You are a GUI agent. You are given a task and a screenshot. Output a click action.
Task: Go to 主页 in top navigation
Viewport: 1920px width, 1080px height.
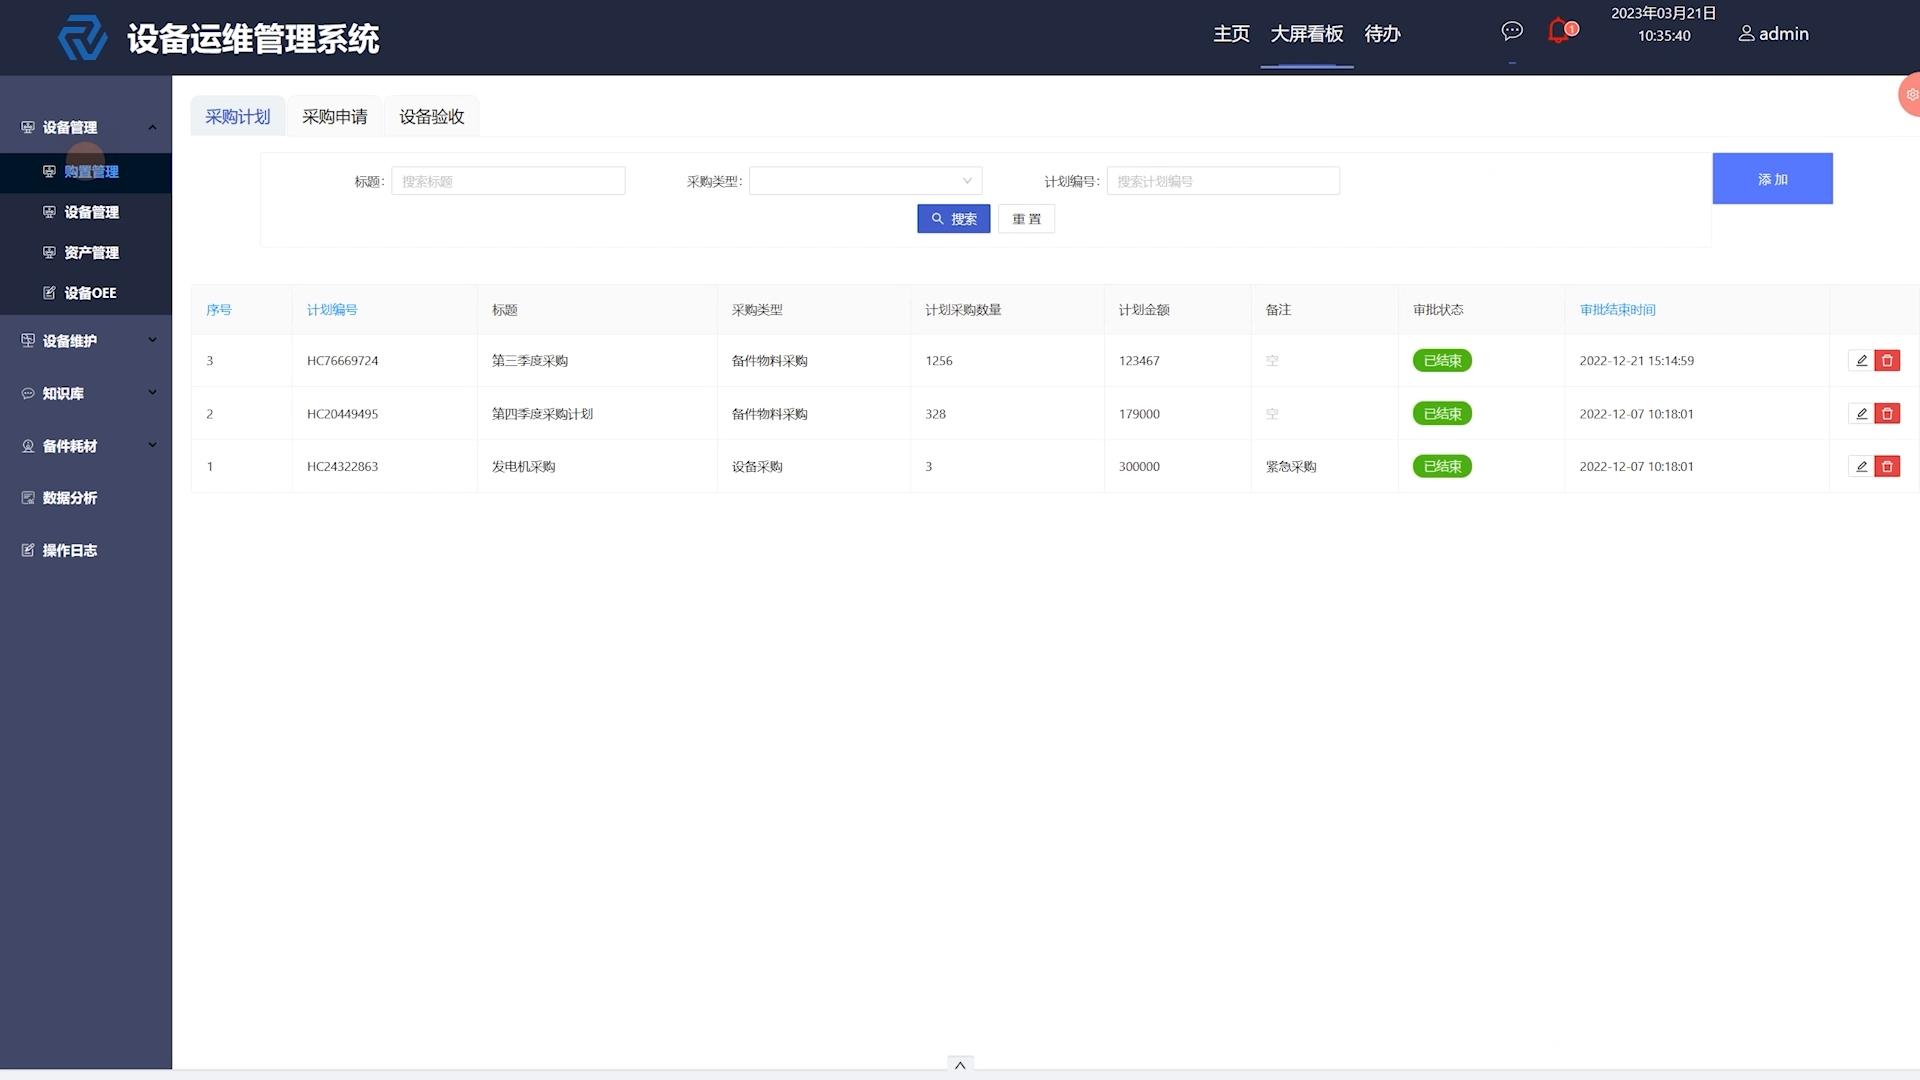click(1231, 34)
